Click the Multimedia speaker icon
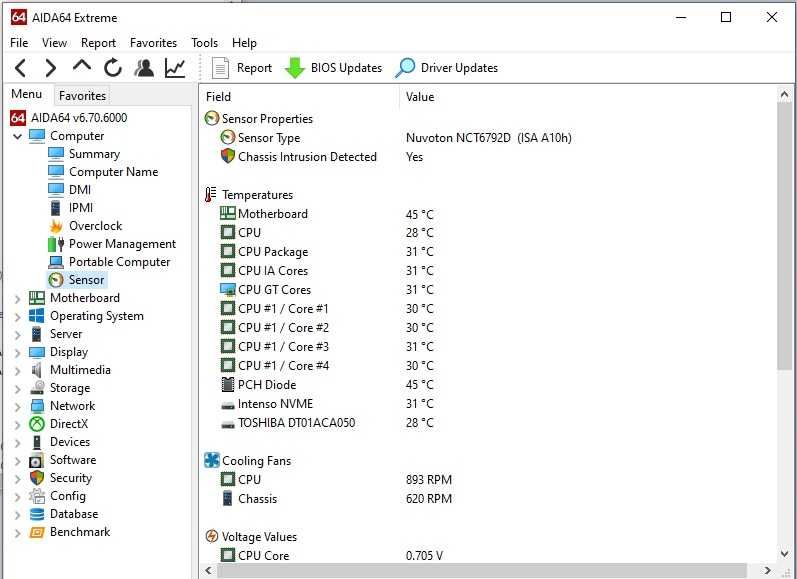Screen dimensions: 797x579 pos(37,370)
